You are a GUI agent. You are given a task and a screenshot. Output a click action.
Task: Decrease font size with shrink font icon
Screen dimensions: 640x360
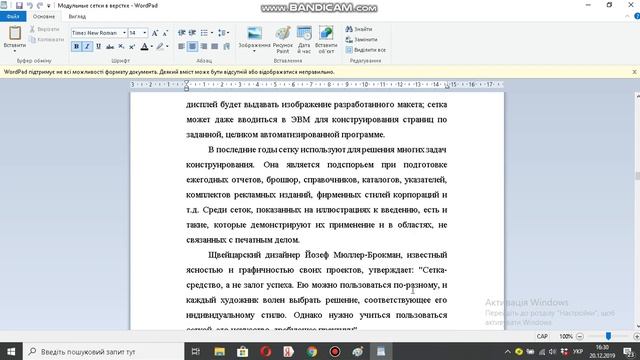click(x=165, y=33)
